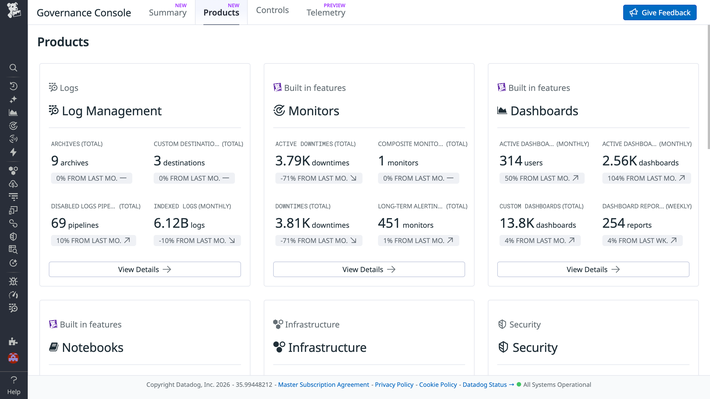Image resolution: width=710 pixels, height=399 pixels.
Task: Select the Products tab
Action: (221, 12)
